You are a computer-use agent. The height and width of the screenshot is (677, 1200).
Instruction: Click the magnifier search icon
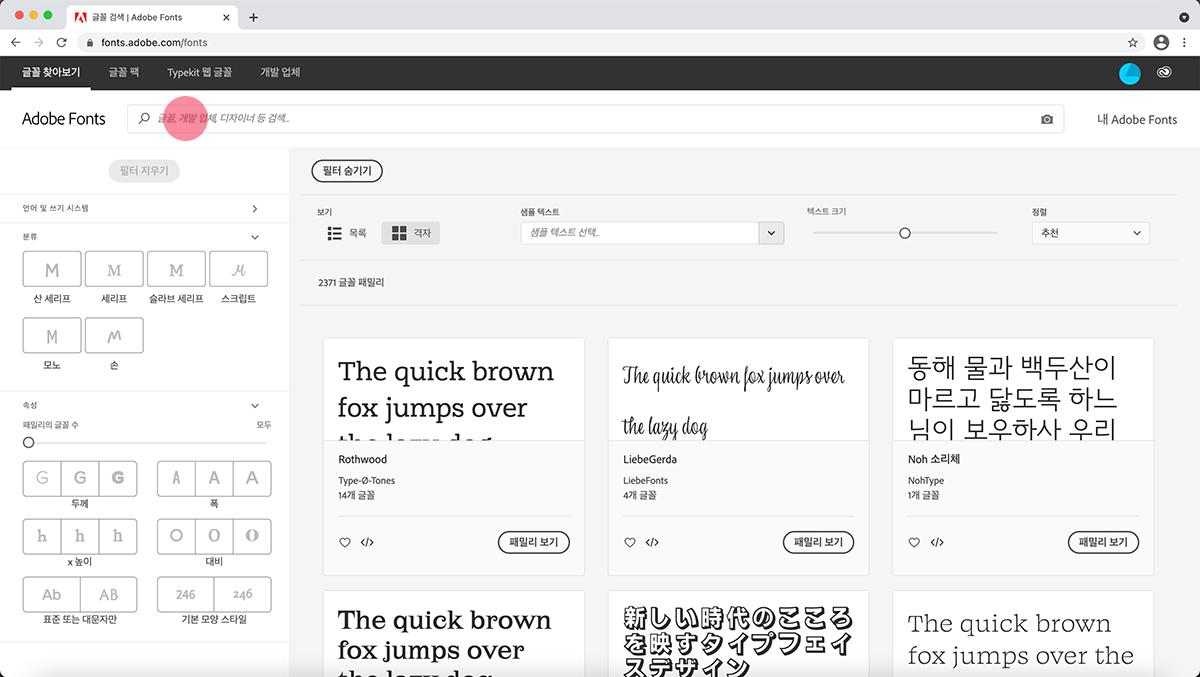click(145, 118)
